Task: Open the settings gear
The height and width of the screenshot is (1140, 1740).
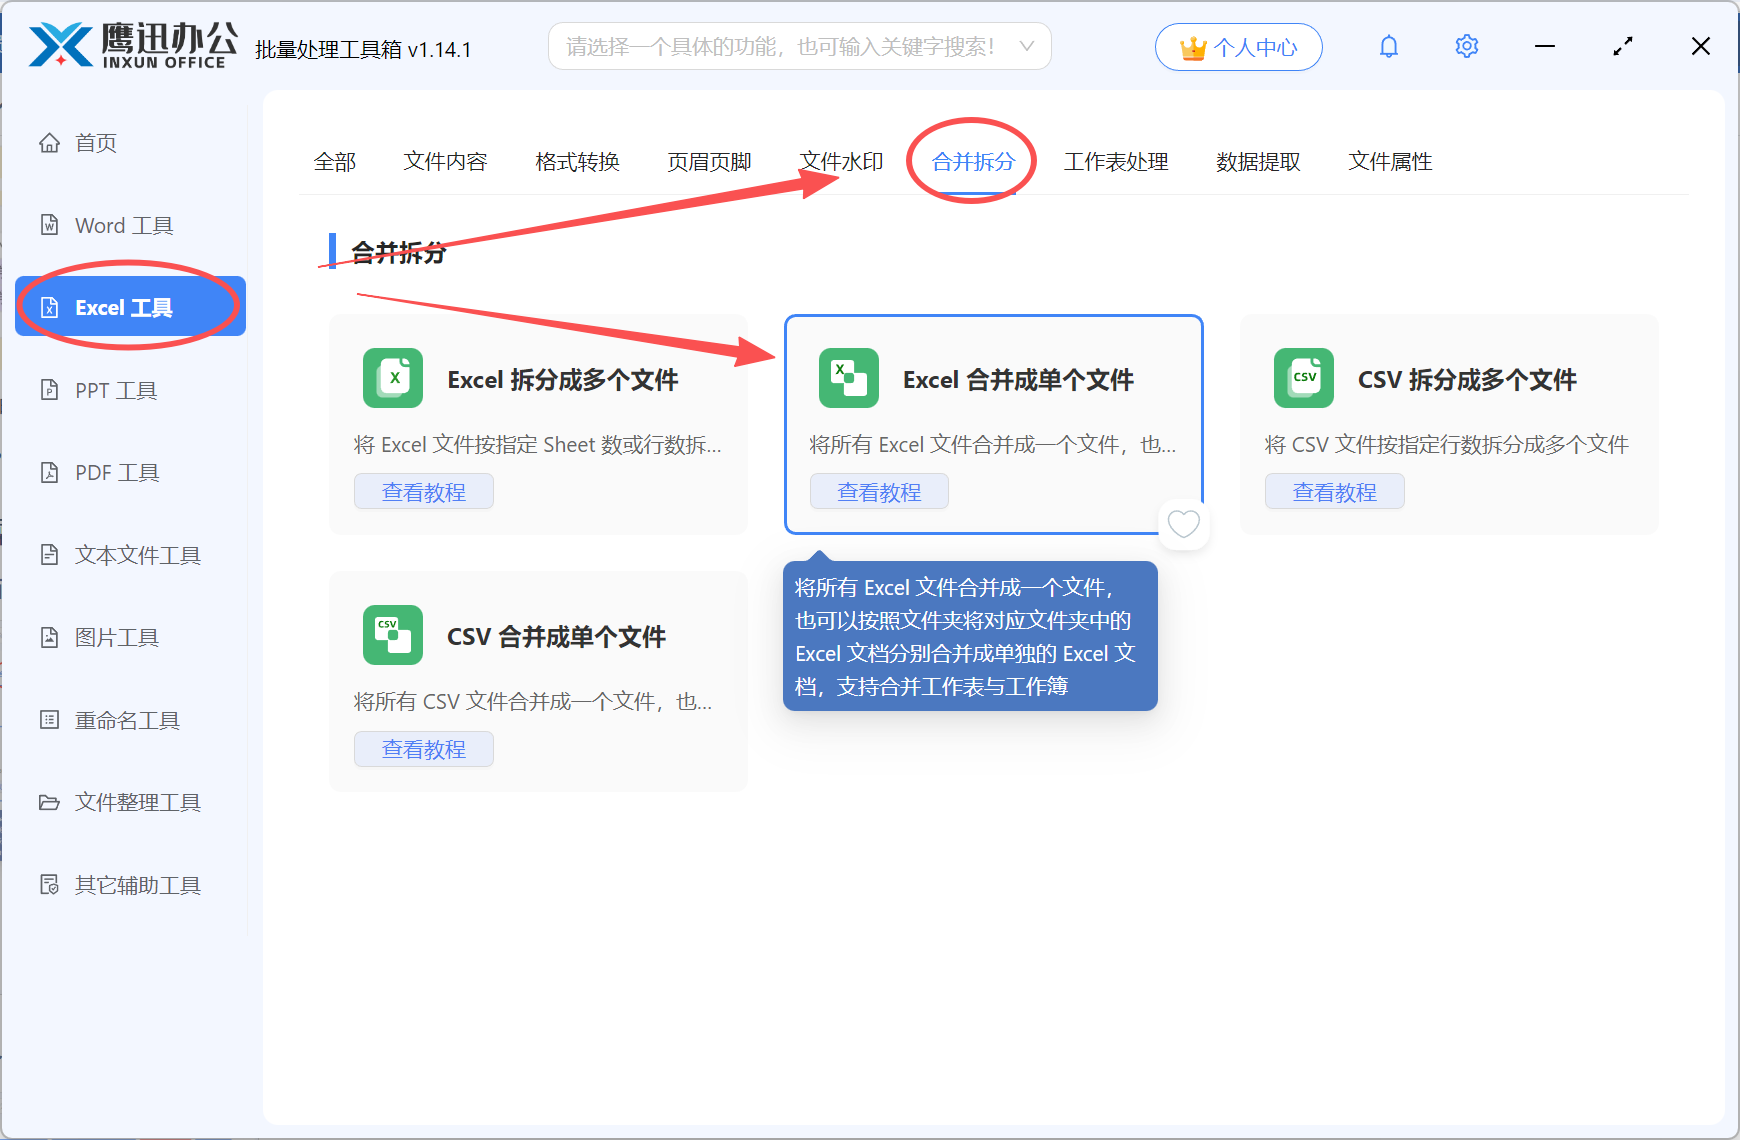Action: click(1466, 46)
